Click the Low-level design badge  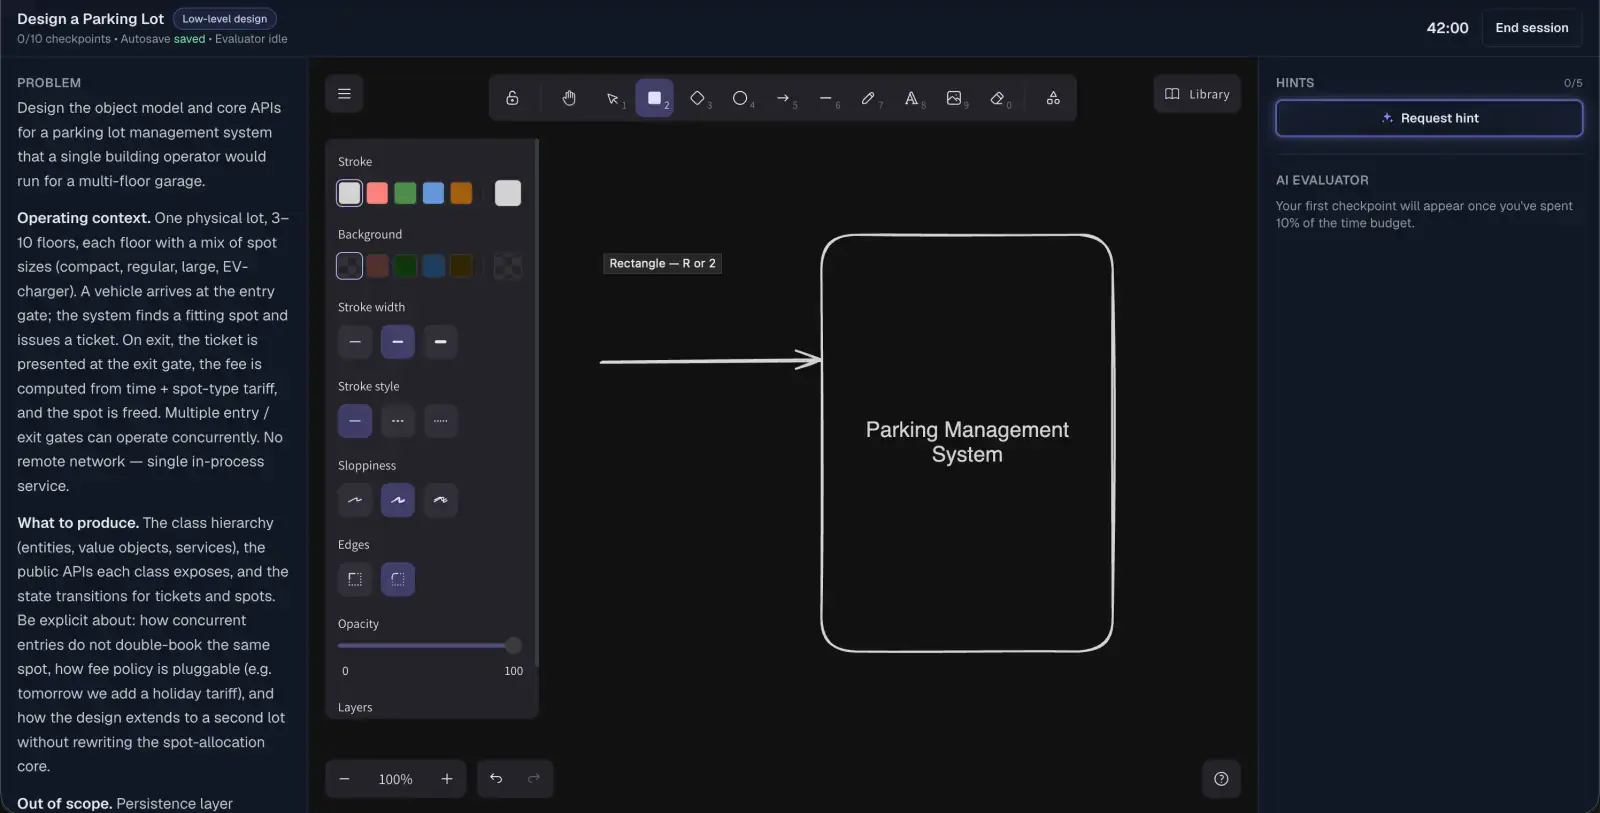point(225,19)
